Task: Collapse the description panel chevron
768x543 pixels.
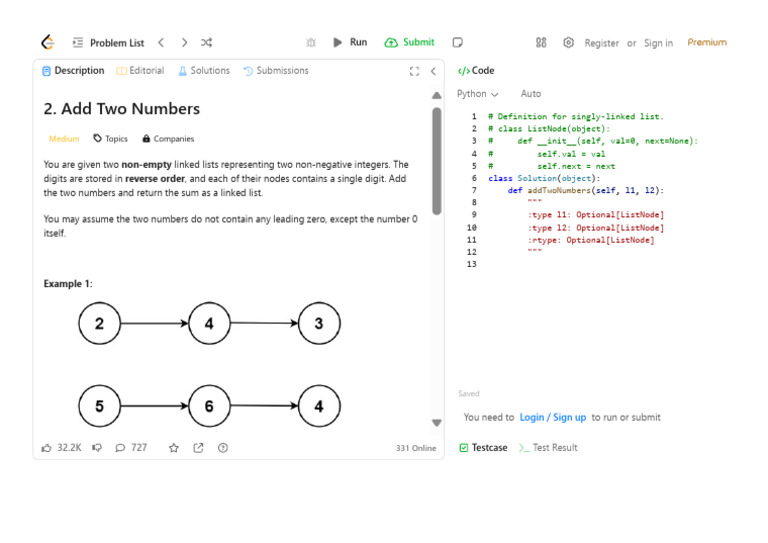Action: (433, 71)
